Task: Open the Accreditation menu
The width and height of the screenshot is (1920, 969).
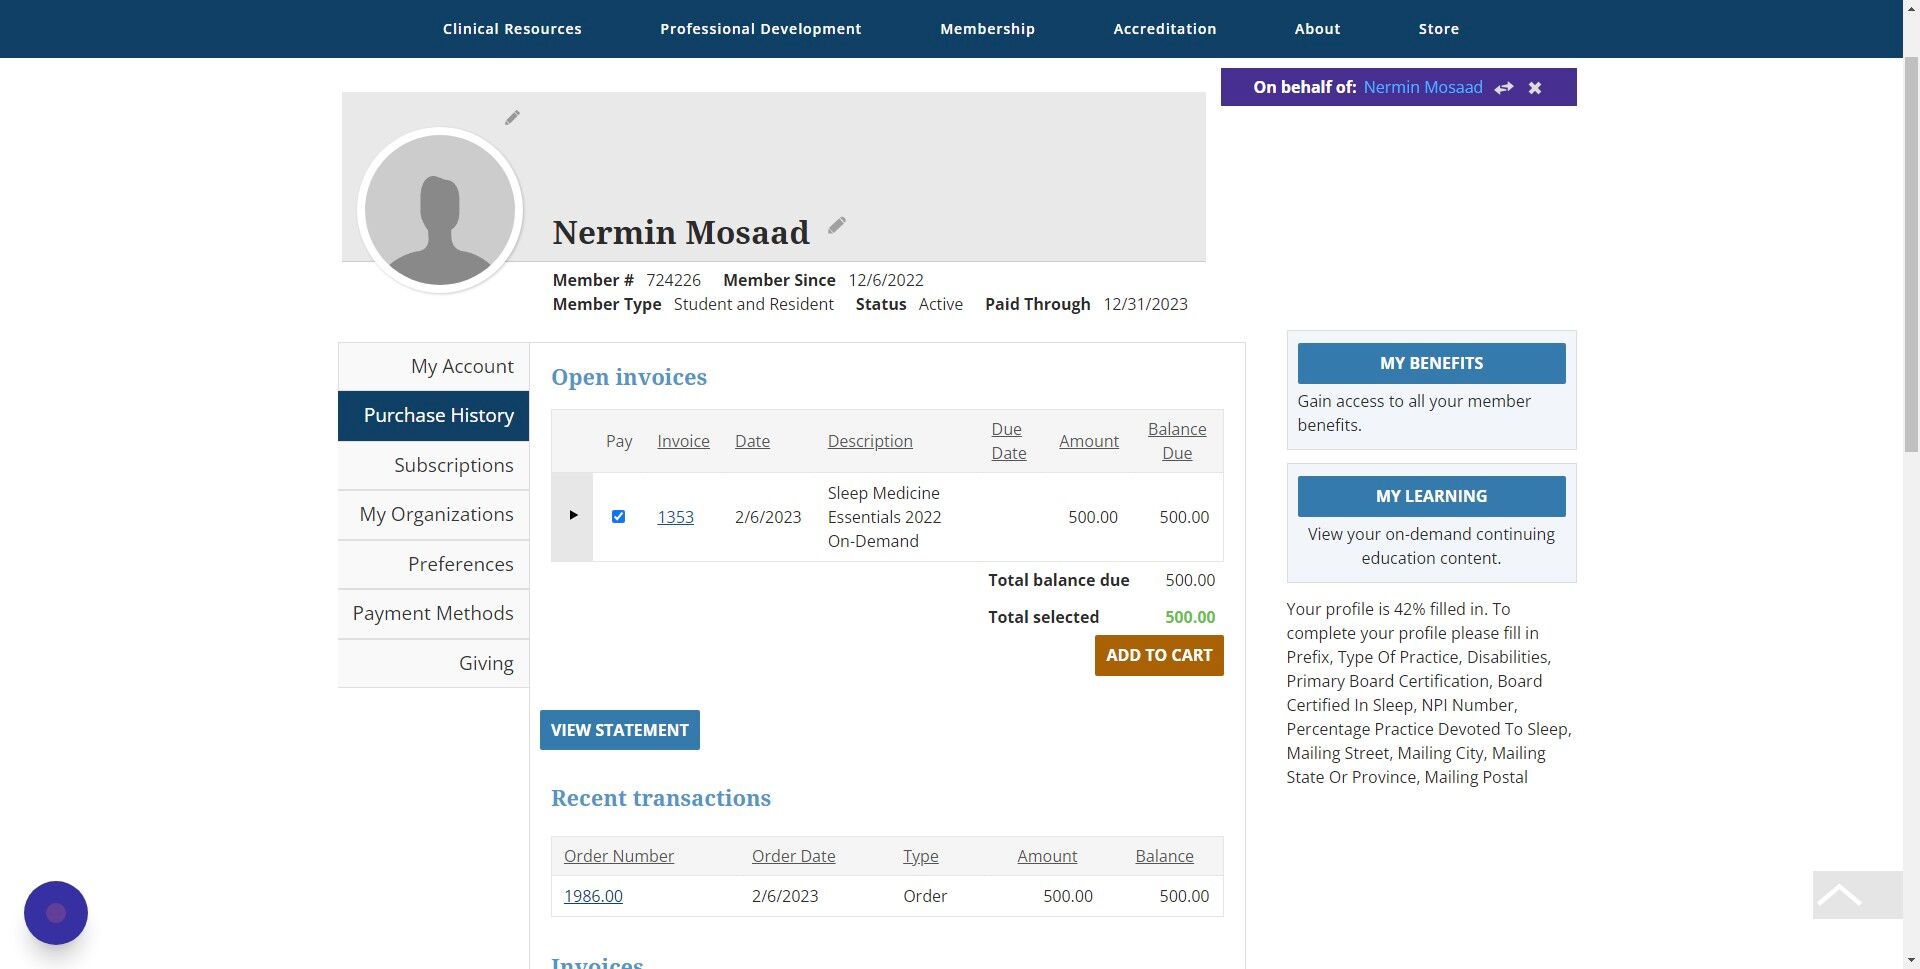Action: point(1165,29)
